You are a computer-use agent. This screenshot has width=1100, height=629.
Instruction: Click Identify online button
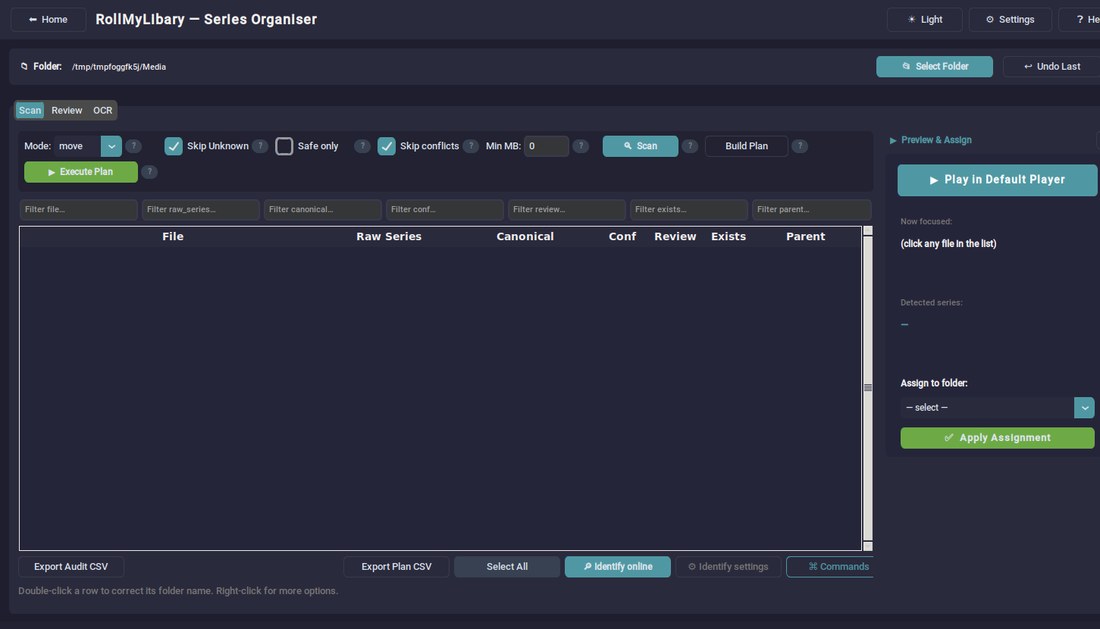(x=617, y=567)
